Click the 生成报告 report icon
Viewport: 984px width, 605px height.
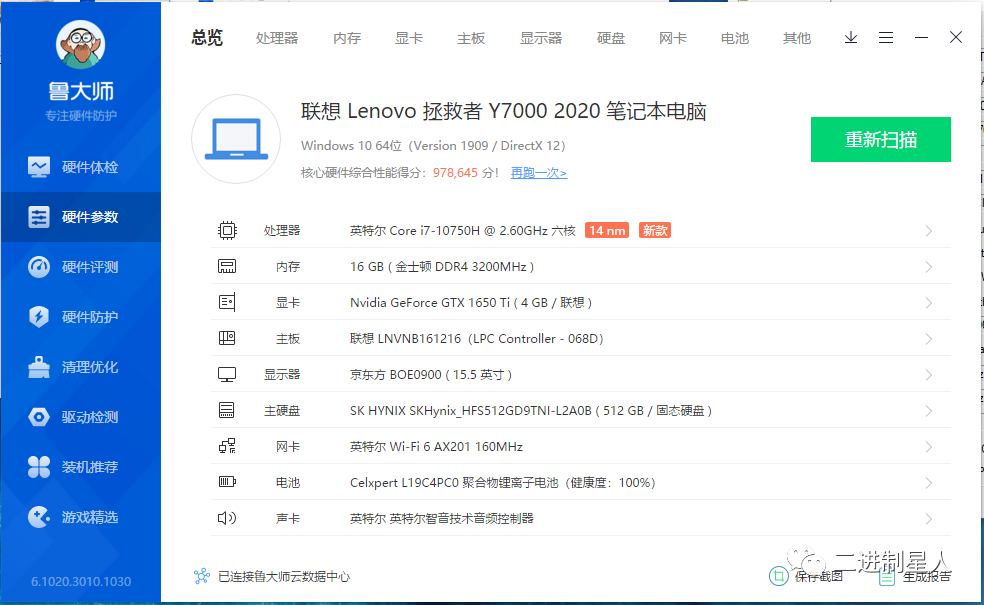click(x=887, y=576)
